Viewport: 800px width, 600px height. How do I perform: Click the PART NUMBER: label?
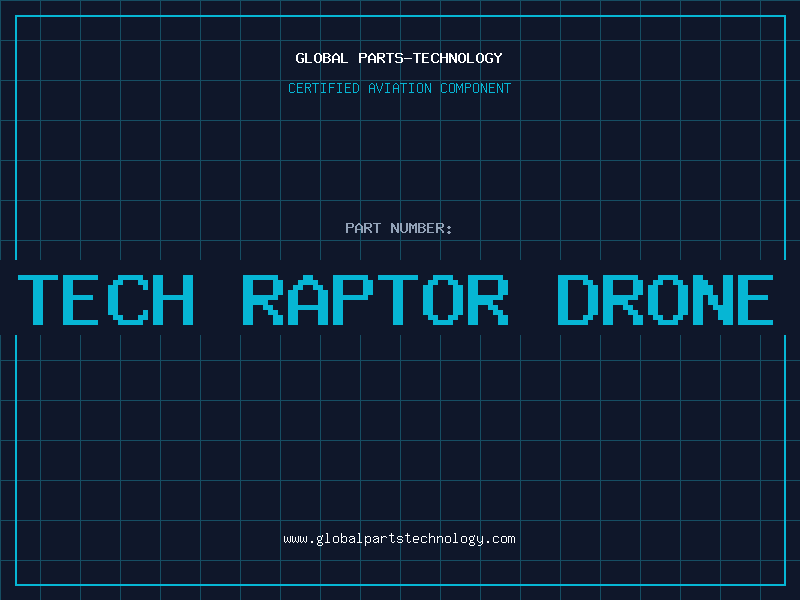tap(399, 228)
